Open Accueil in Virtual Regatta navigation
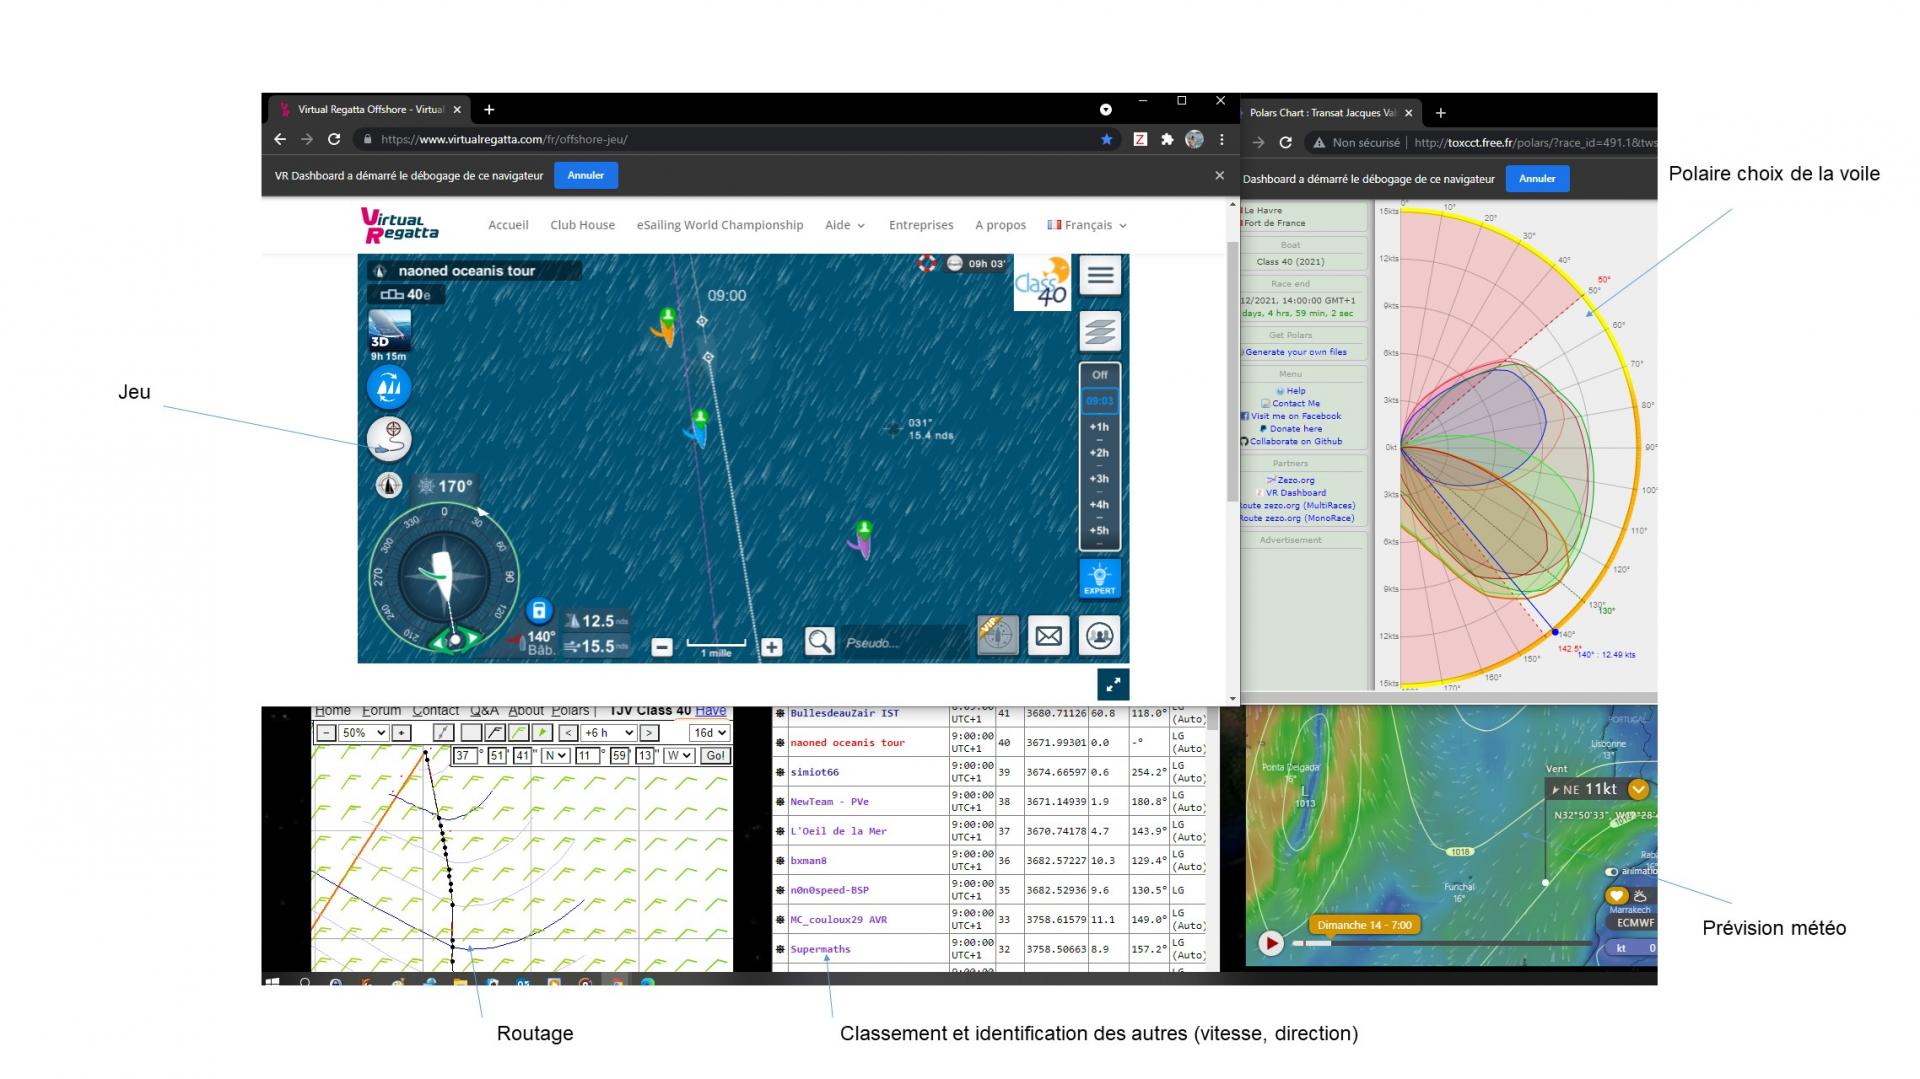The width and height of the screenshot is (1920, 1079). click(508, 225)
